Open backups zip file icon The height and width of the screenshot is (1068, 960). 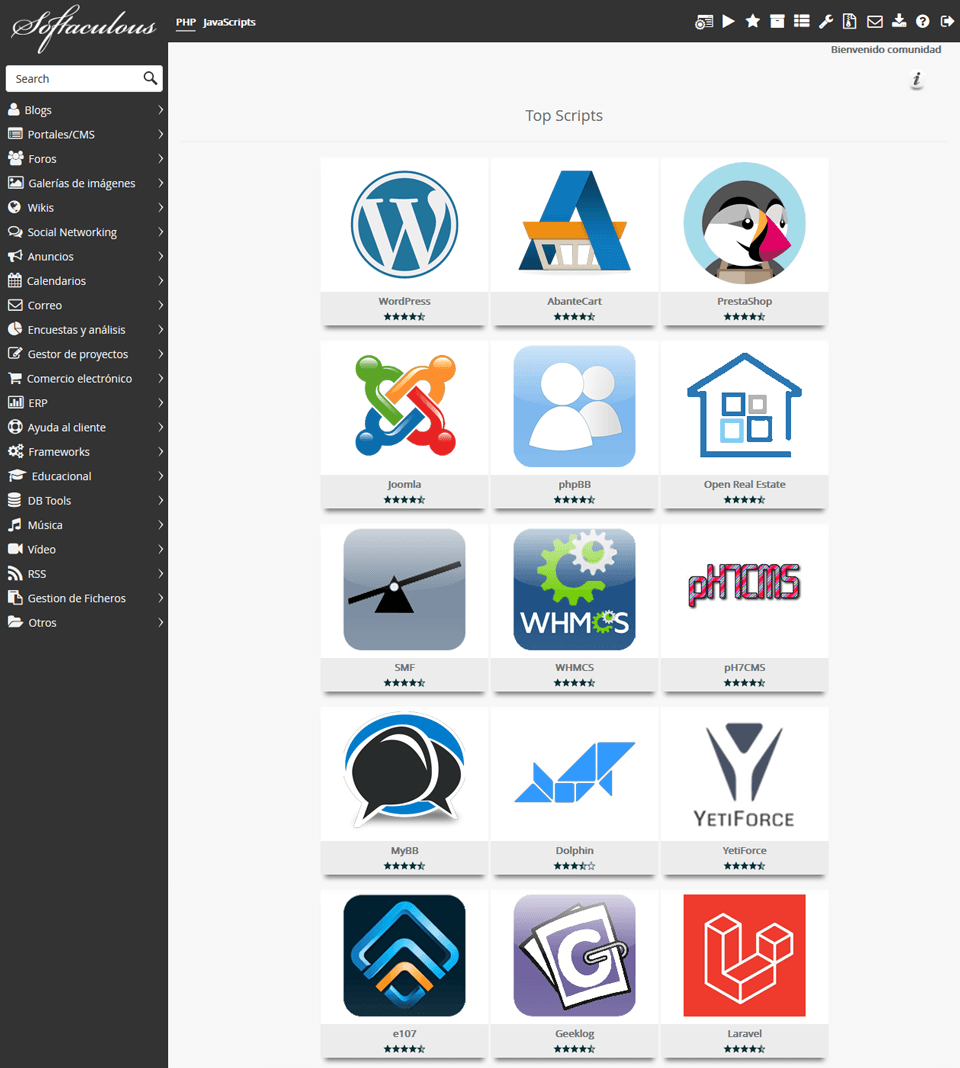(850, 21)
